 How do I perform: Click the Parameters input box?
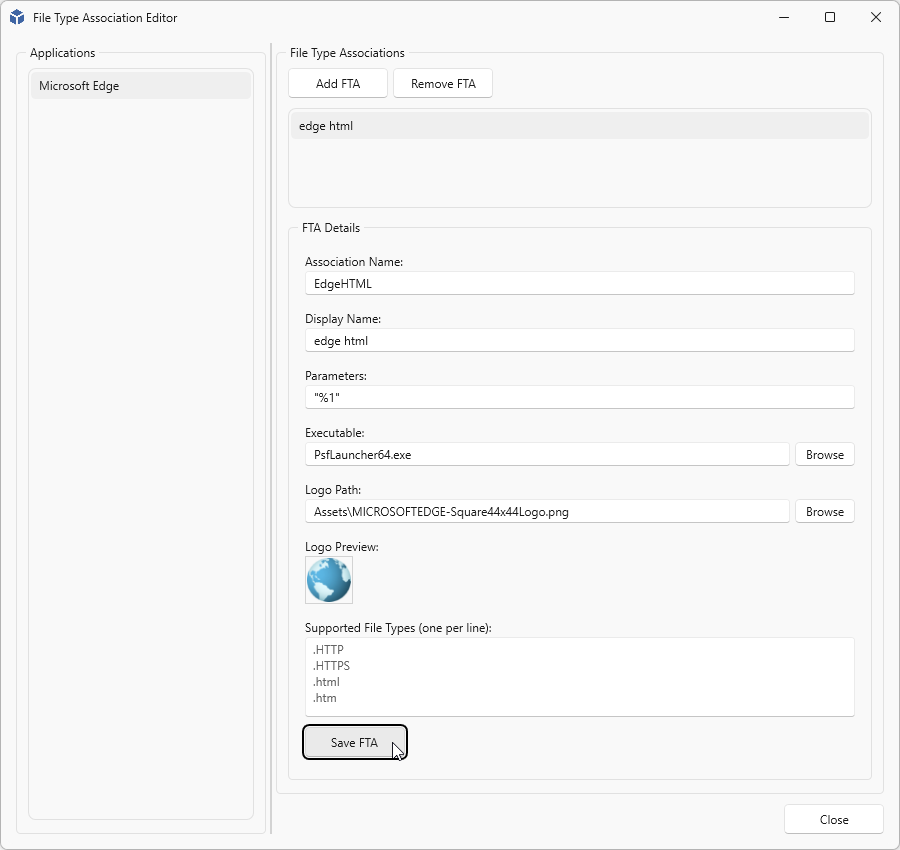point(579,397)
